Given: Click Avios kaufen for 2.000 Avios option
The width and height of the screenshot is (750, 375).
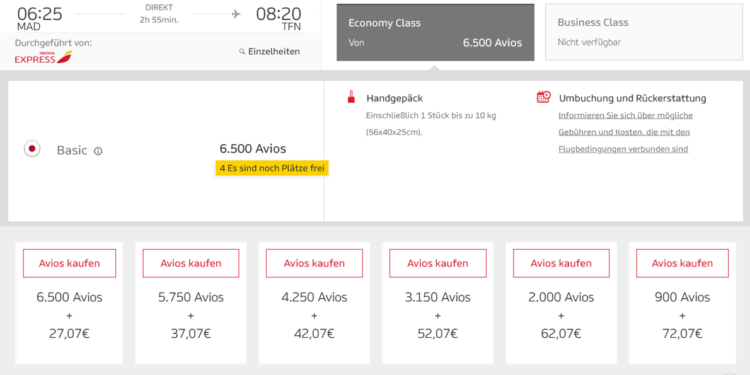Looking at the screenshot, I should tap(561, 263).
